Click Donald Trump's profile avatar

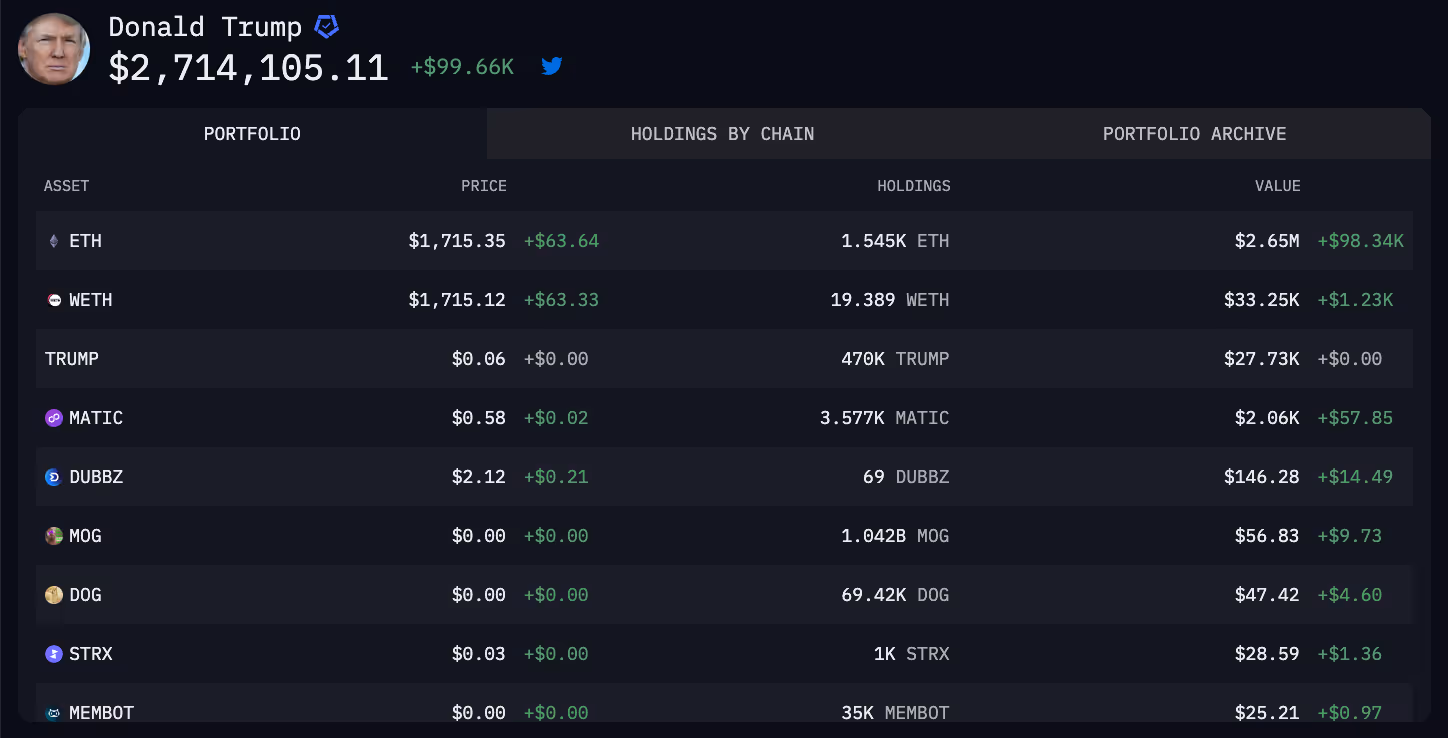click(x=54, y=49)
